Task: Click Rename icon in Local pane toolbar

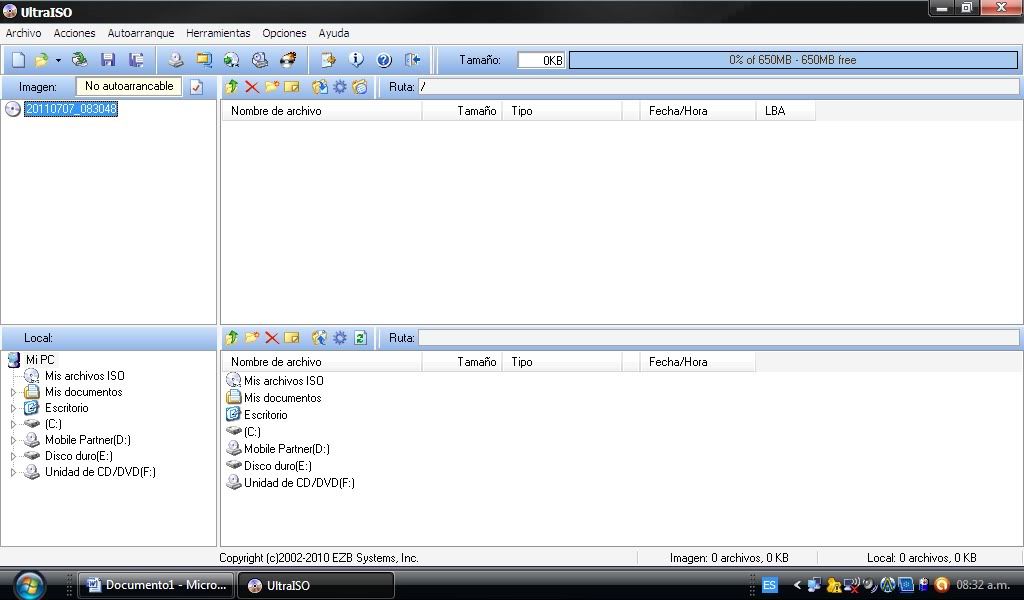Action: point(291,338)
